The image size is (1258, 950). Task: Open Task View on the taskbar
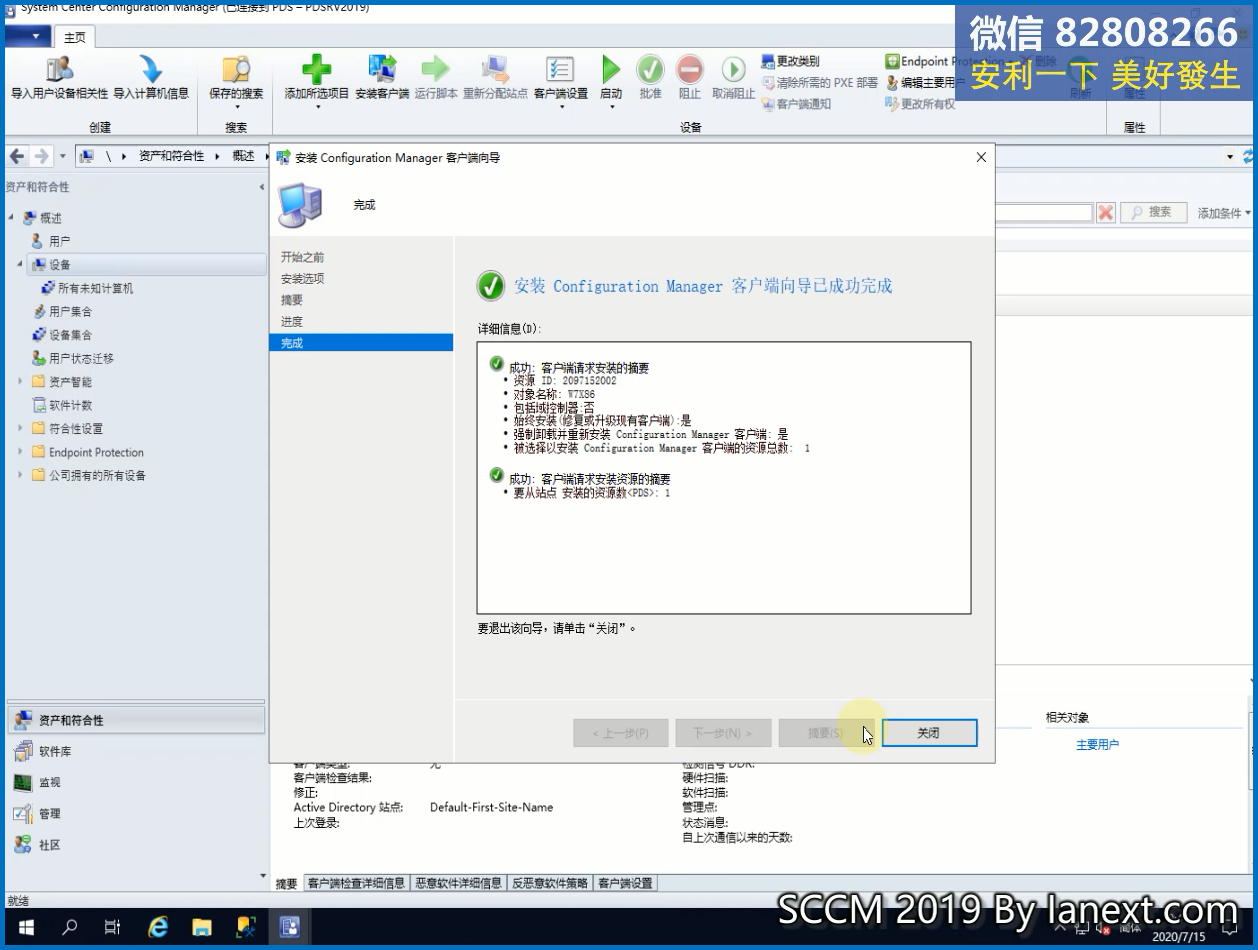click(112, 927)
